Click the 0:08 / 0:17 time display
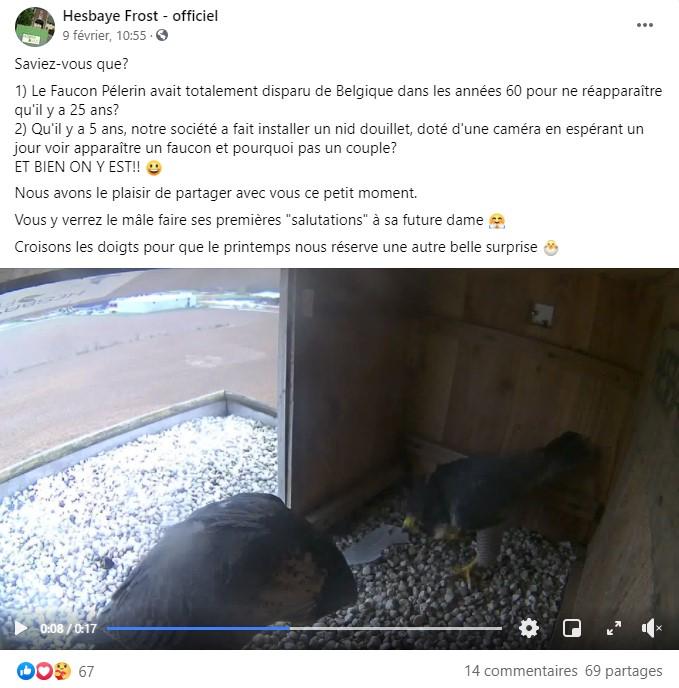This screenshot has width=679, height=688. tap(68, 628)
